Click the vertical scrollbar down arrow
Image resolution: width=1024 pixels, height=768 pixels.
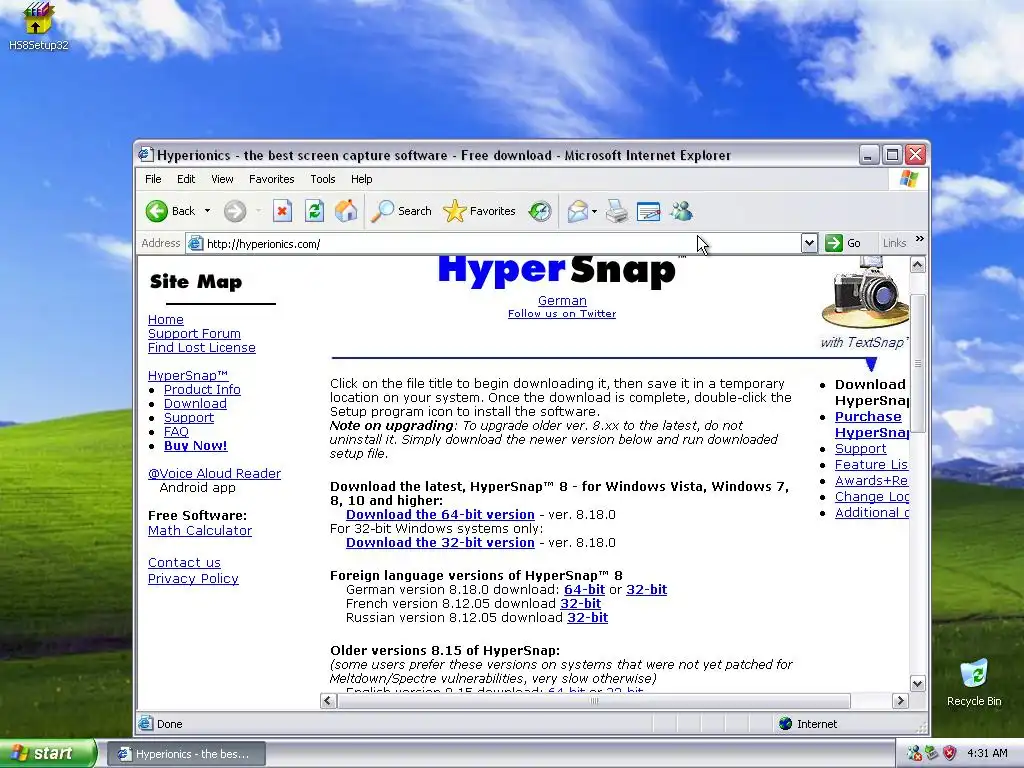(x=918, y=684)
